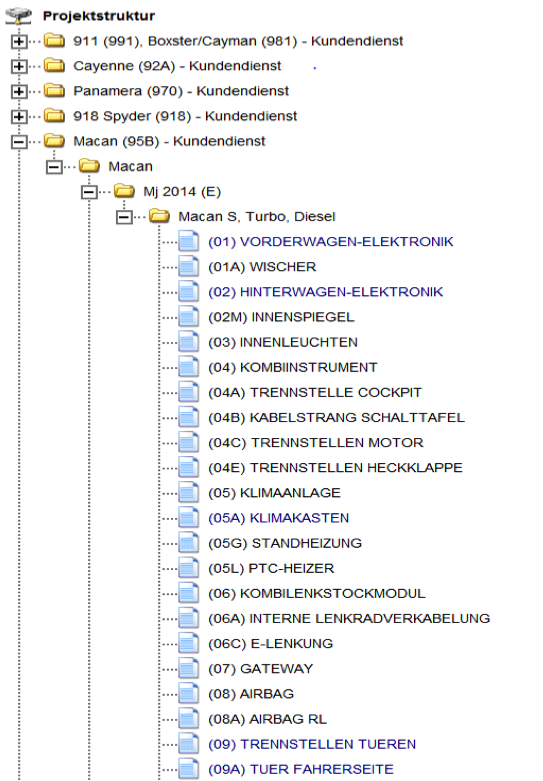Select (09A) TUER FAHRERSEITE entry
543x781 pixels.
pyautogui.click(x=301, y=769)
